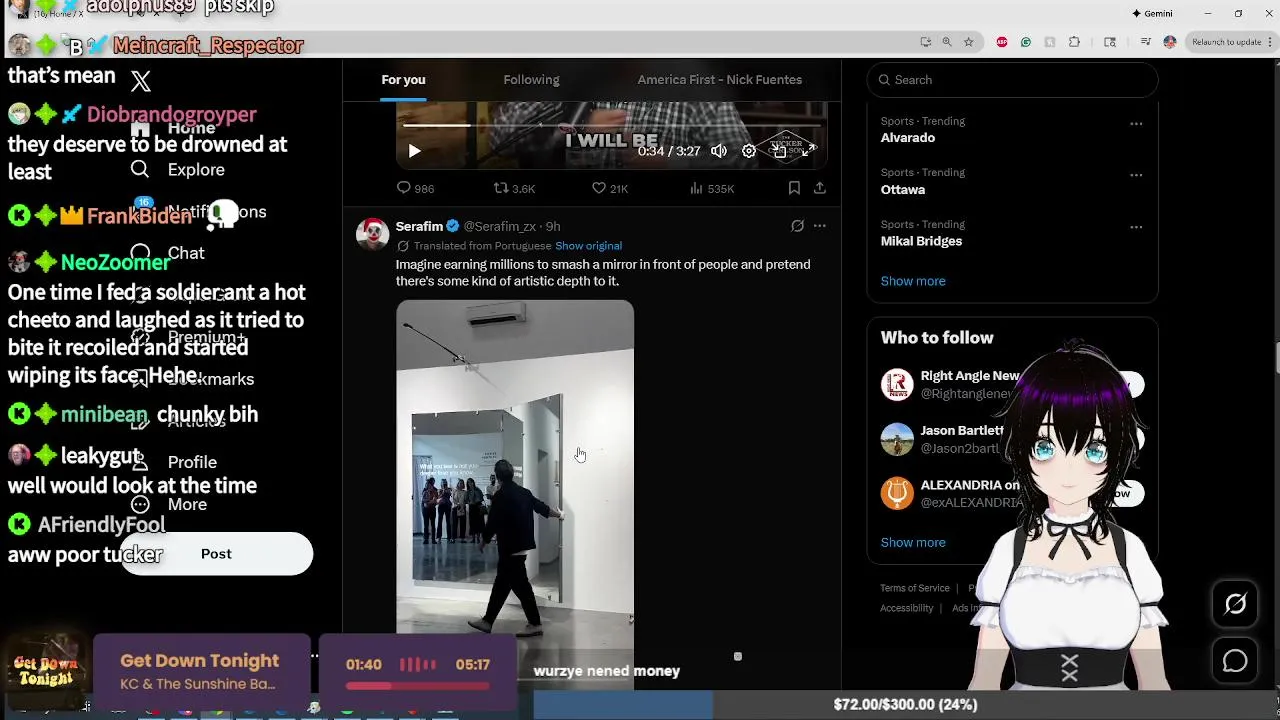The height and width of the screenshot is (720, 1280).
Task: Seek the Get Down Tonight song progress bar
Action: 418,686
